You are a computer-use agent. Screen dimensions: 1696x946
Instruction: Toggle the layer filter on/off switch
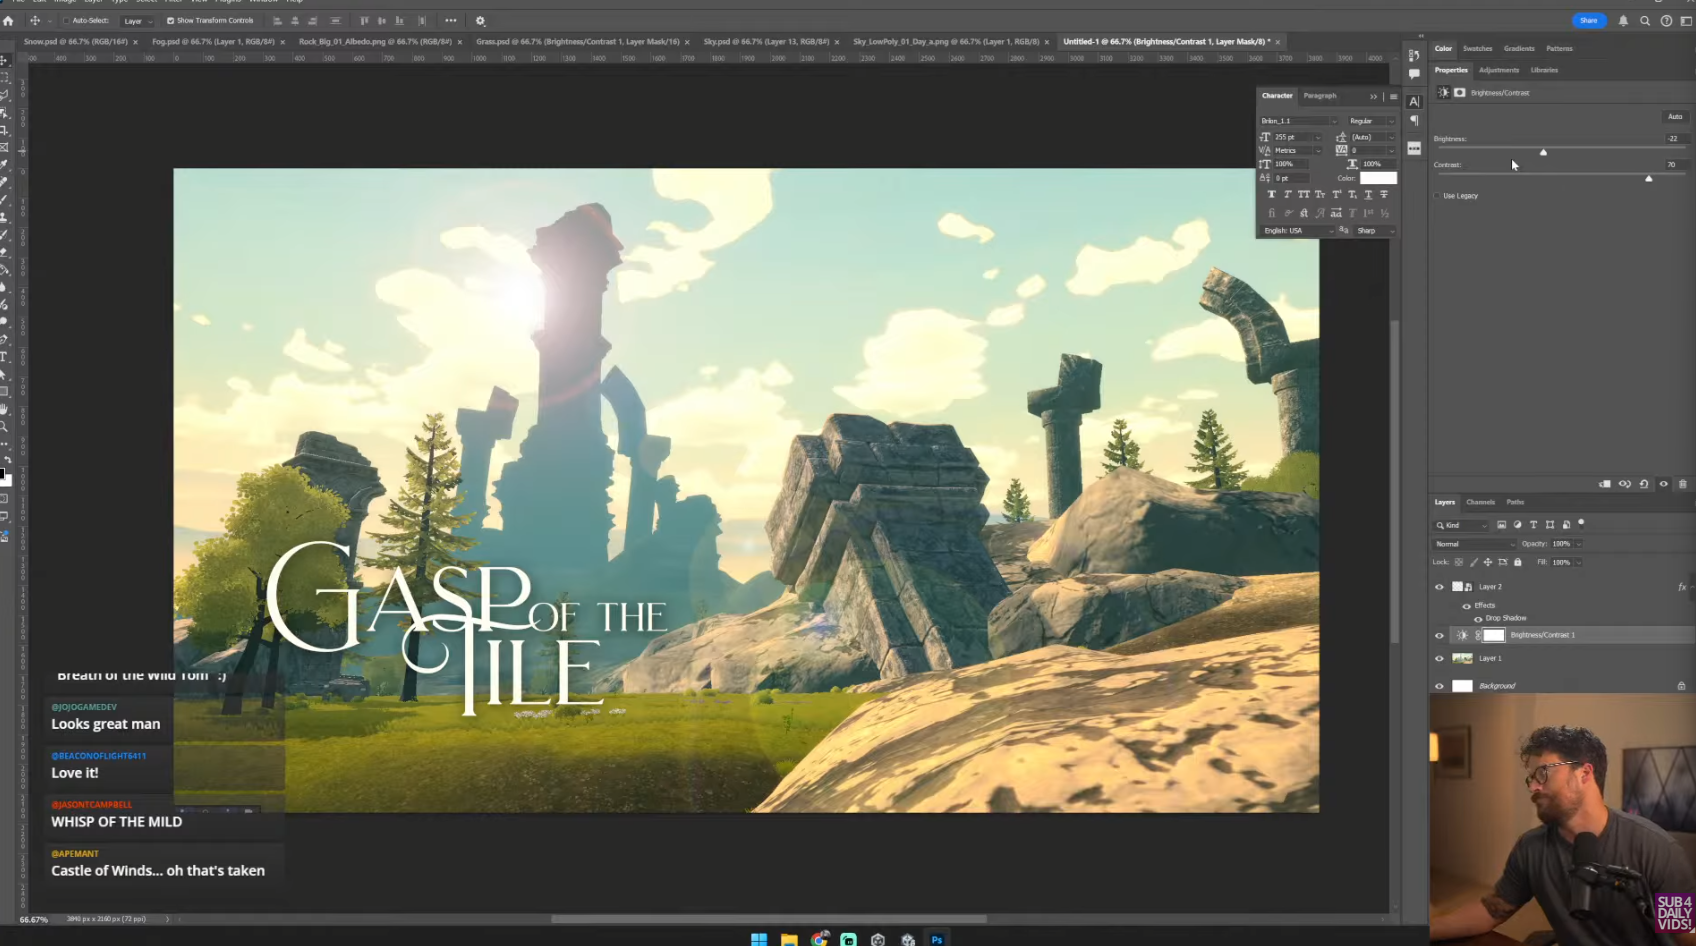click(1581, 523)
